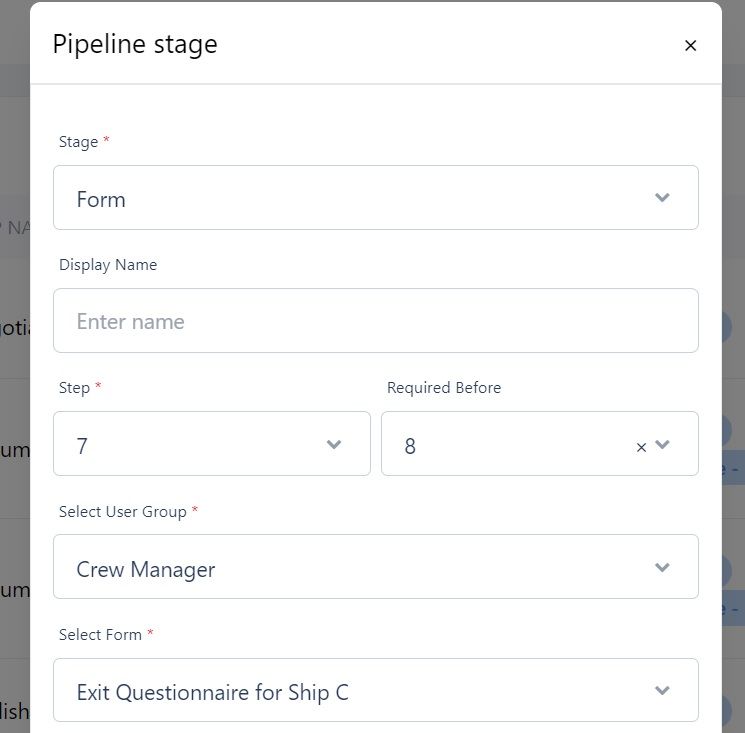This screenshot has width=745, height=733.
Task: Clear the Required Before value 8
Action: [x=641, y=447]
